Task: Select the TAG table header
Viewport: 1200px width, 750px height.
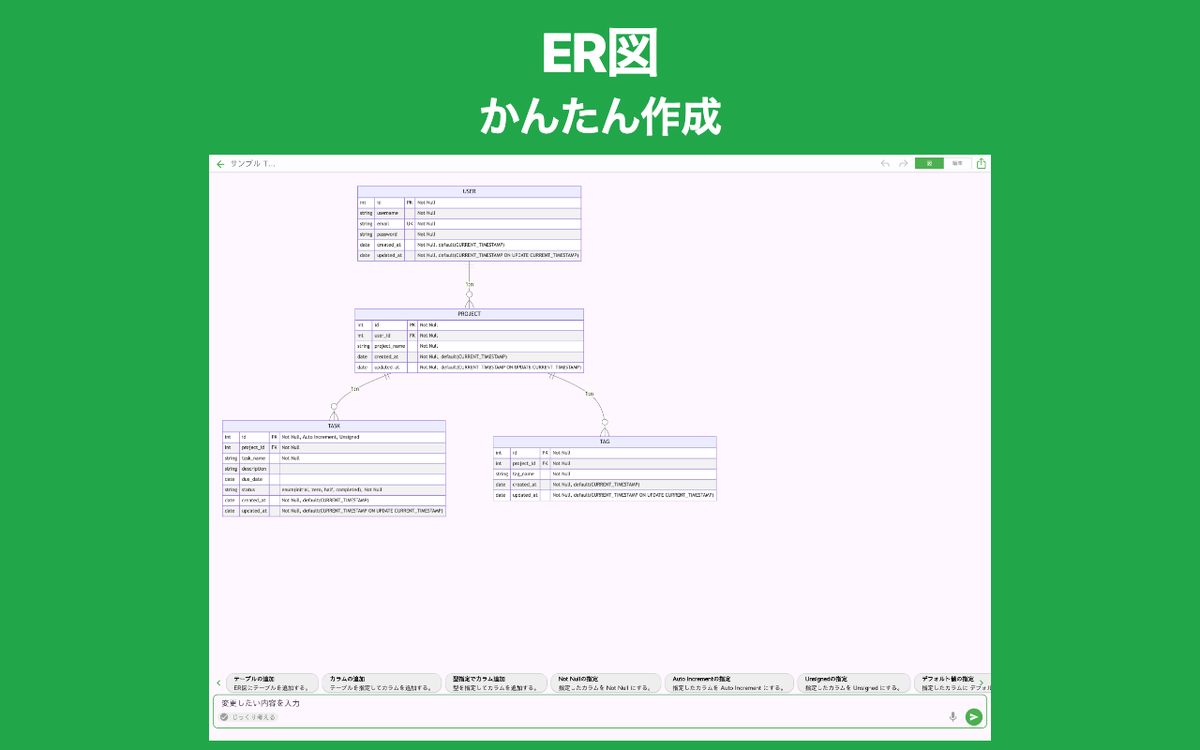Action: [604, 441]
